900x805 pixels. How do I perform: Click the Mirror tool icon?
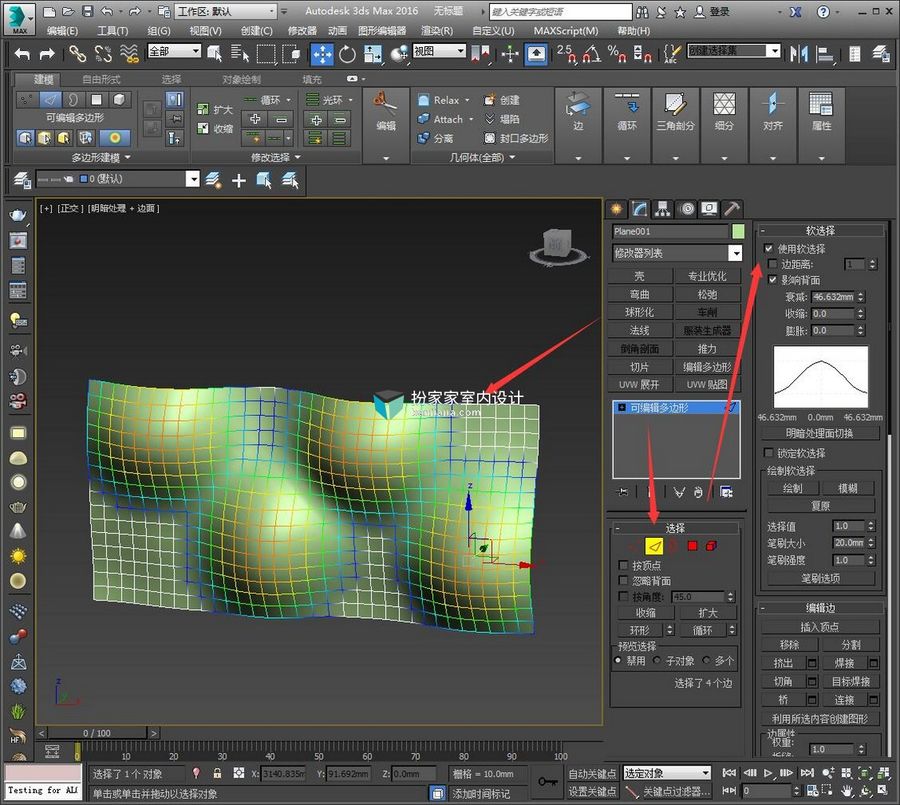pyautogui.click(x=798, y=54)
